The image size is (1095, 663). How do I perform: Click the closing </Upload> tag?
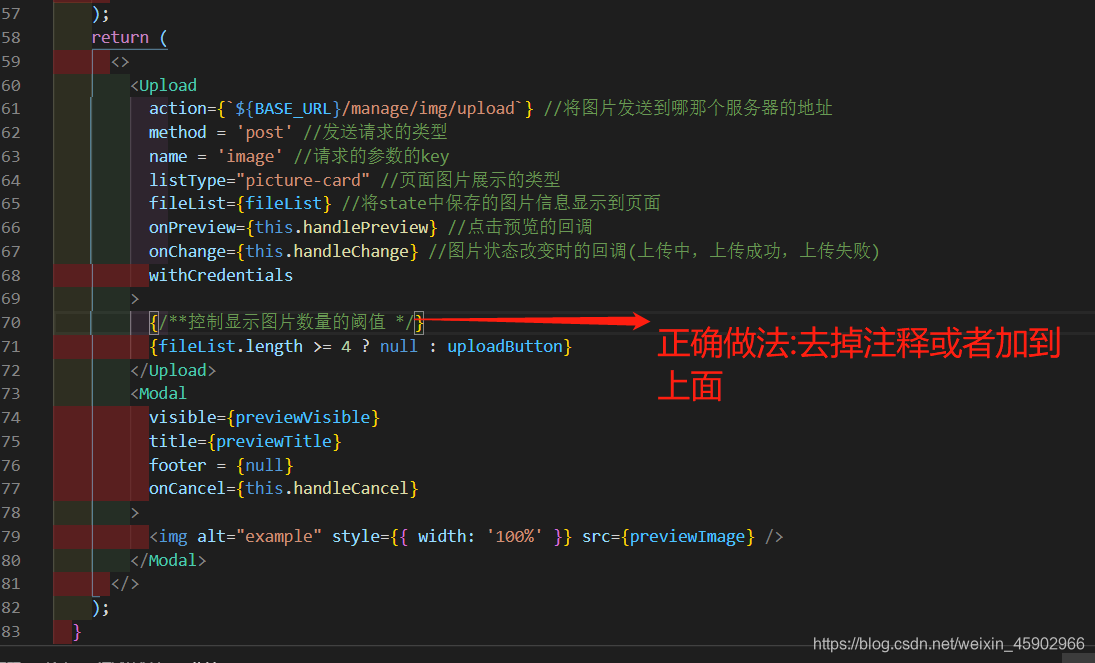(x=173, y=370)
